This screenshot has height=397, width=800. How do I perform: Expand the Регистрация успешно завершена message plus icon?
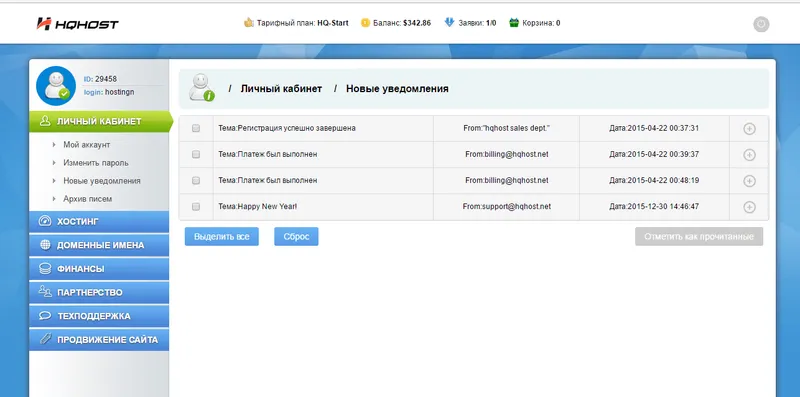pos(749,129)
